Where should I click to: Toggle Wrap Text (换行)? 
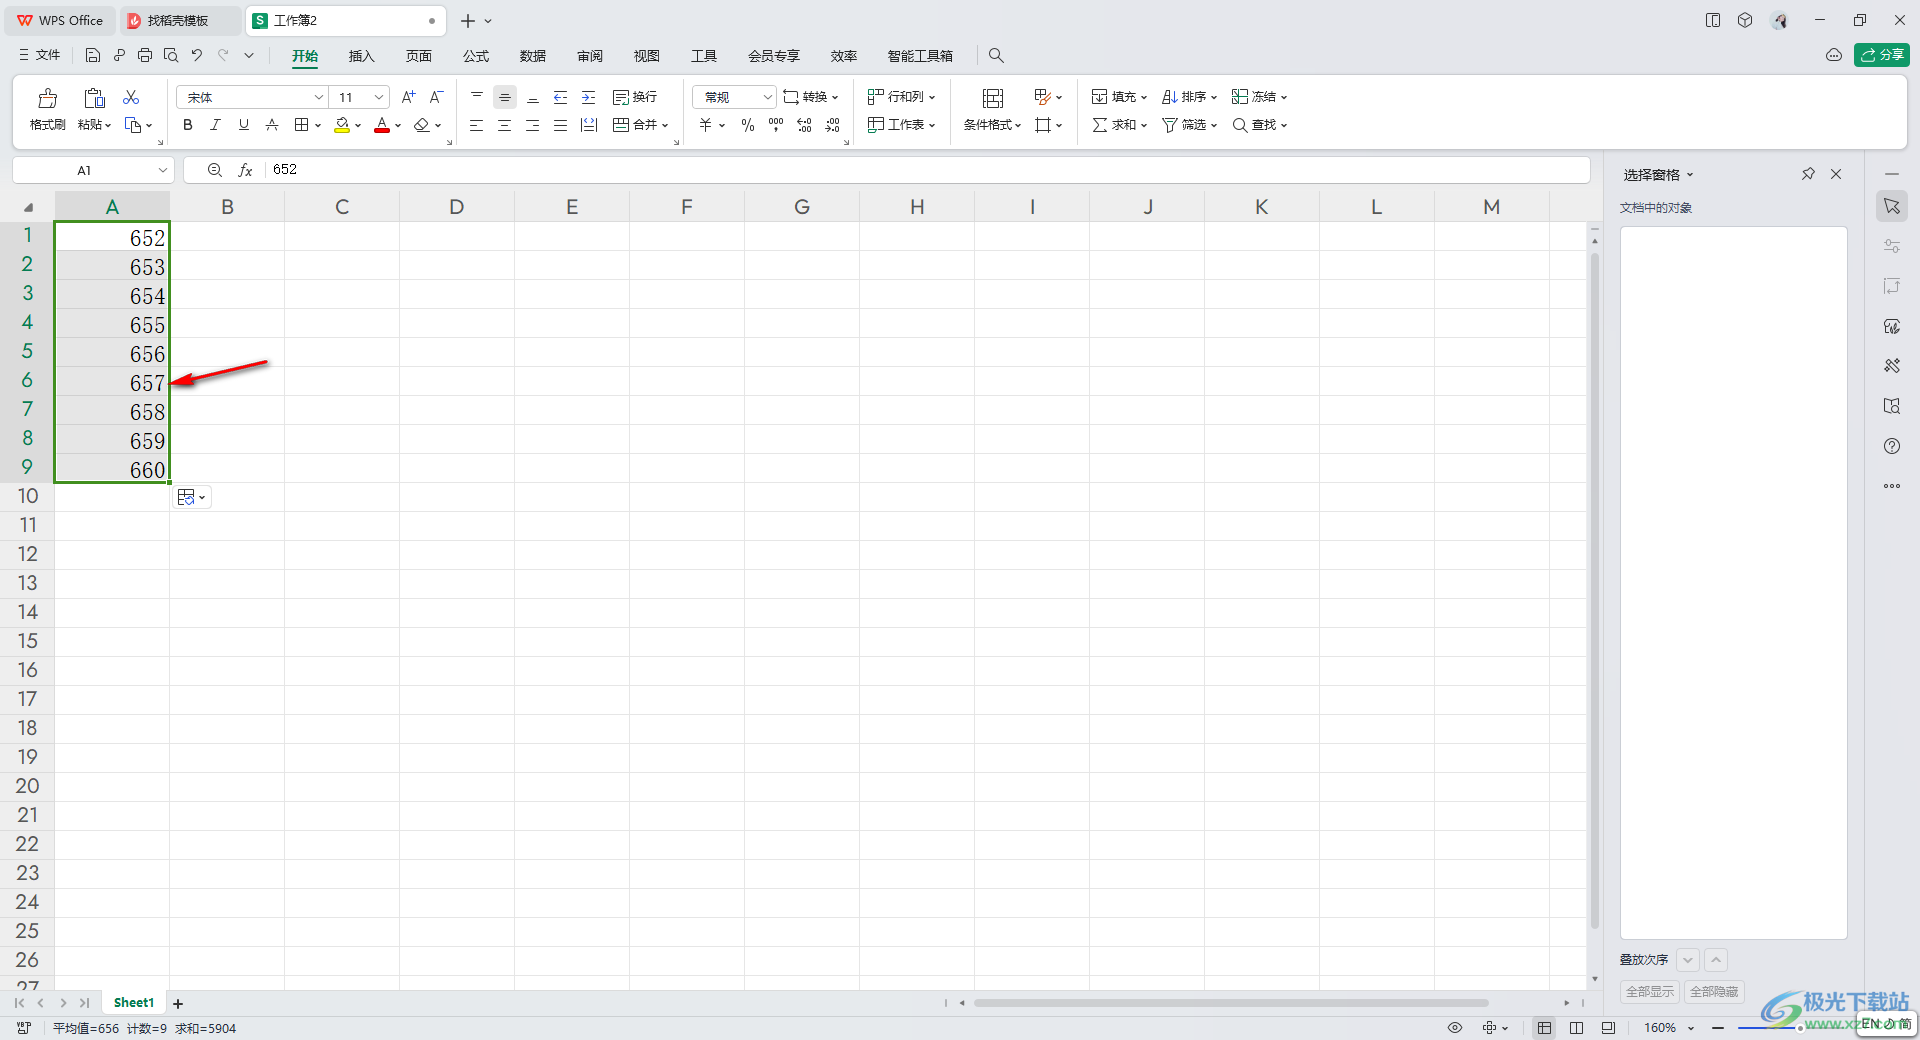point(635,97)
